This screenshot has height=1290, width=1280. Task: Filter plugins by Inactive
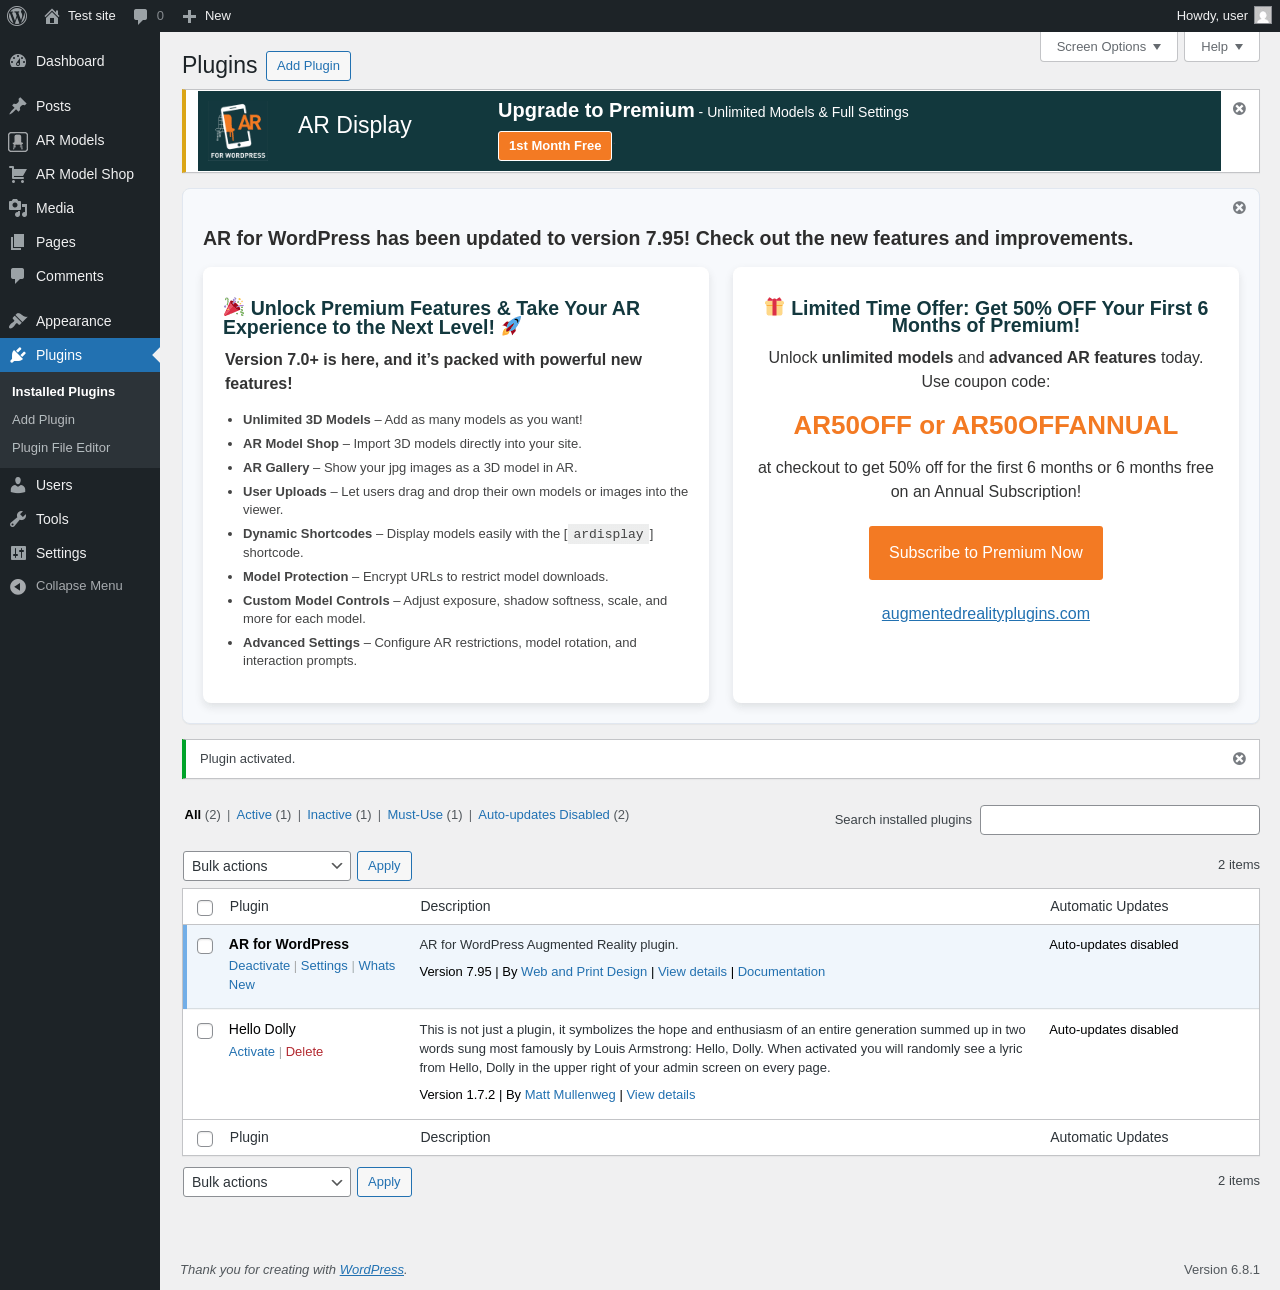pos(329,815)
